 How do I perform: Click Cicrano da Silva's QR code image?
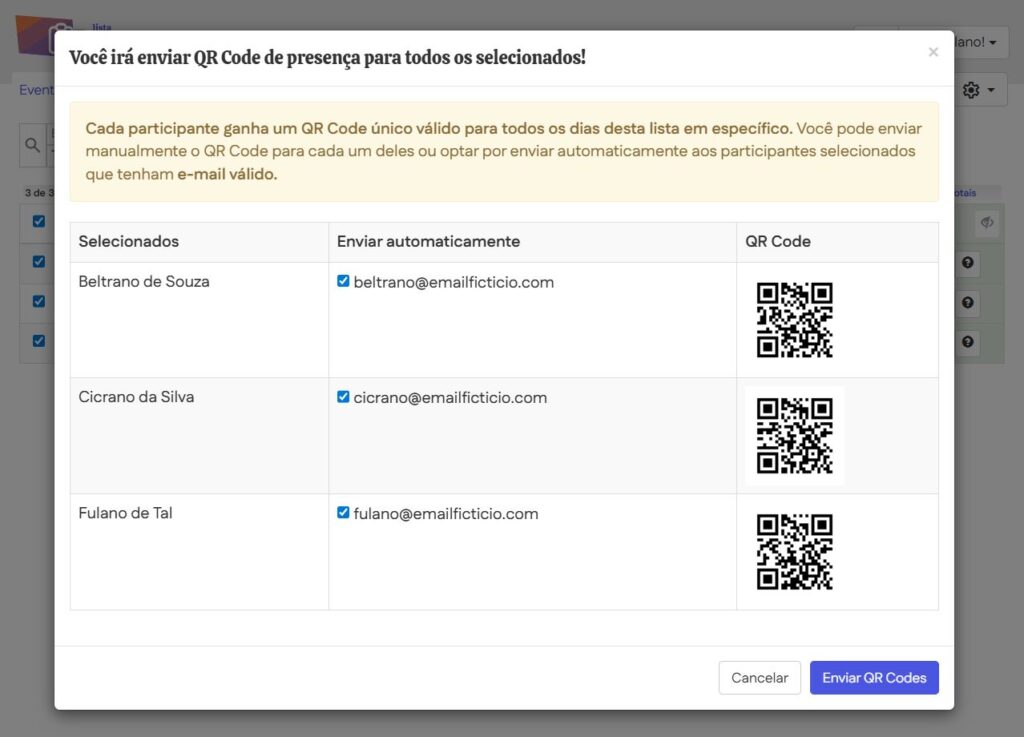[x=794, y=435]
